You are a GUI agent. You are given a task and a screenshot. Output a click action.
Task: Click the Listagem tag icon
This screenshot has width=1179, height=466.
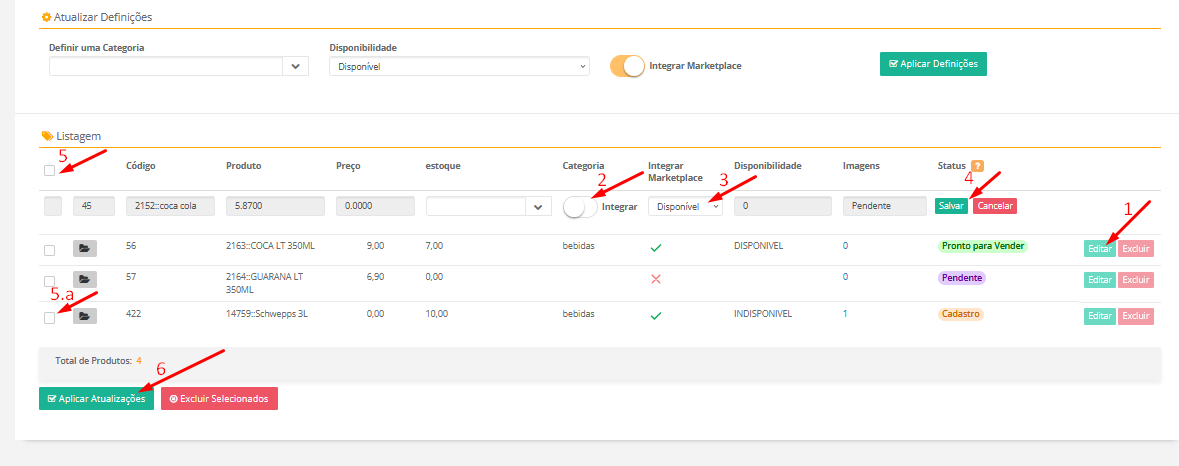[46, 135]
